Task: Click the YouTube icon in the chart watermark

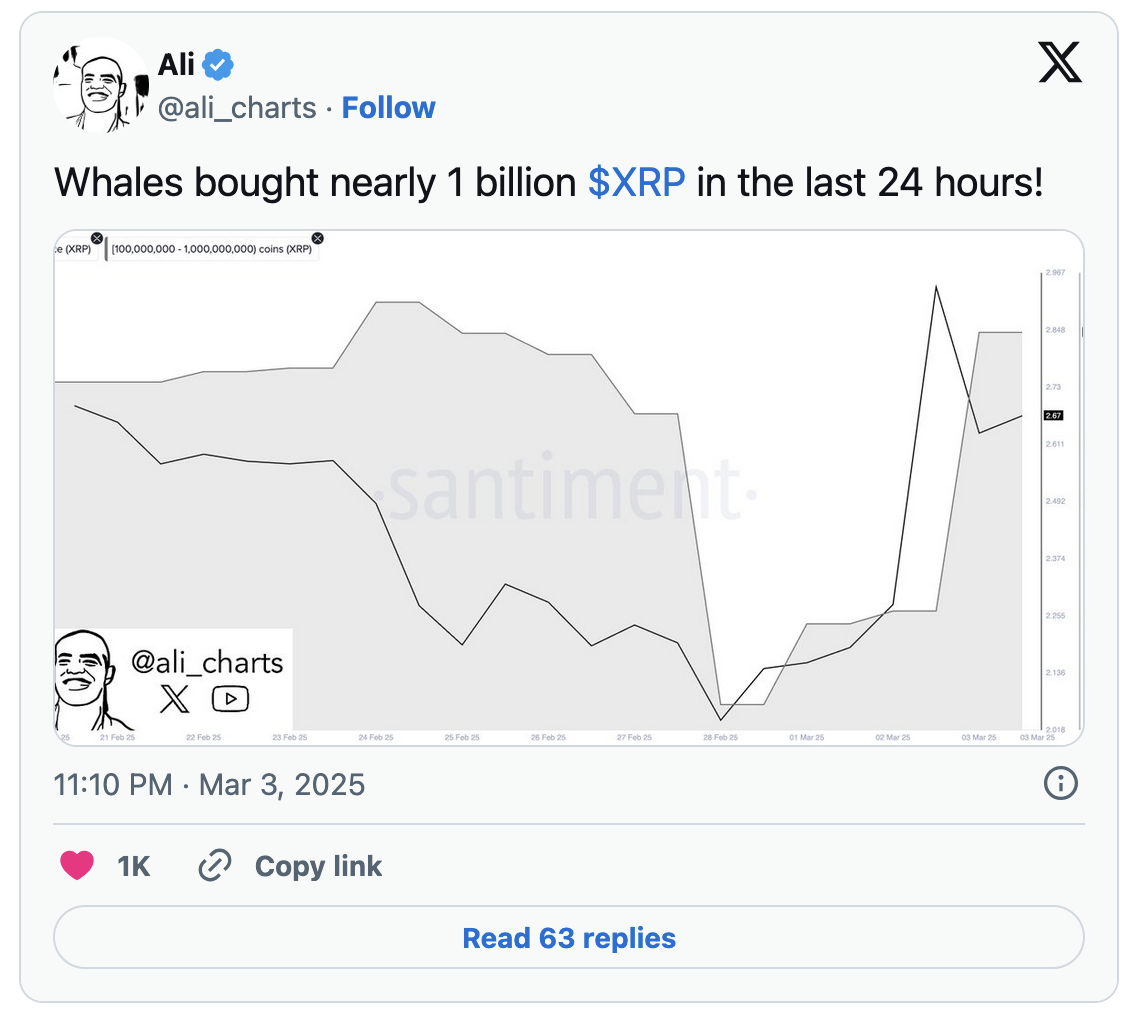Action: click(x=231, y=699)
